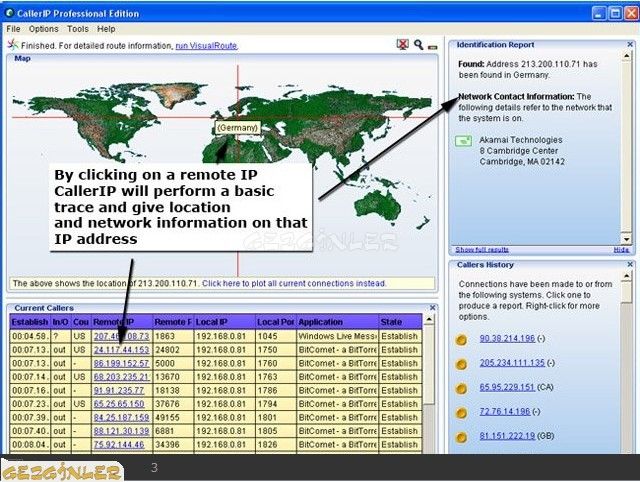Open the Options menu
Image resolution: width=640 pixels, height=482 pixels.
[44, 29]
